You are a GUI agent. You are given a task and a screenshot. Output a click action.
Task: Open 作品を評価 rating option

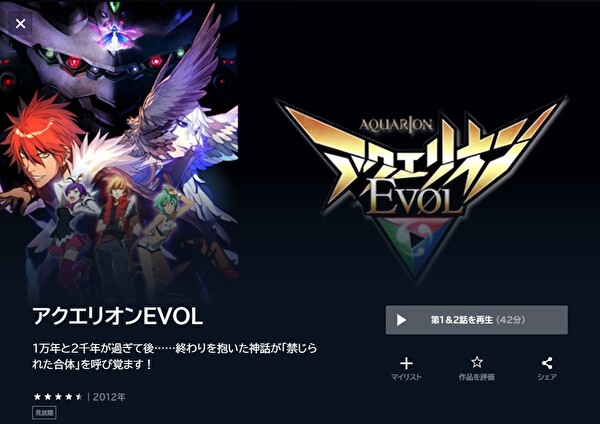pos(477,377)
